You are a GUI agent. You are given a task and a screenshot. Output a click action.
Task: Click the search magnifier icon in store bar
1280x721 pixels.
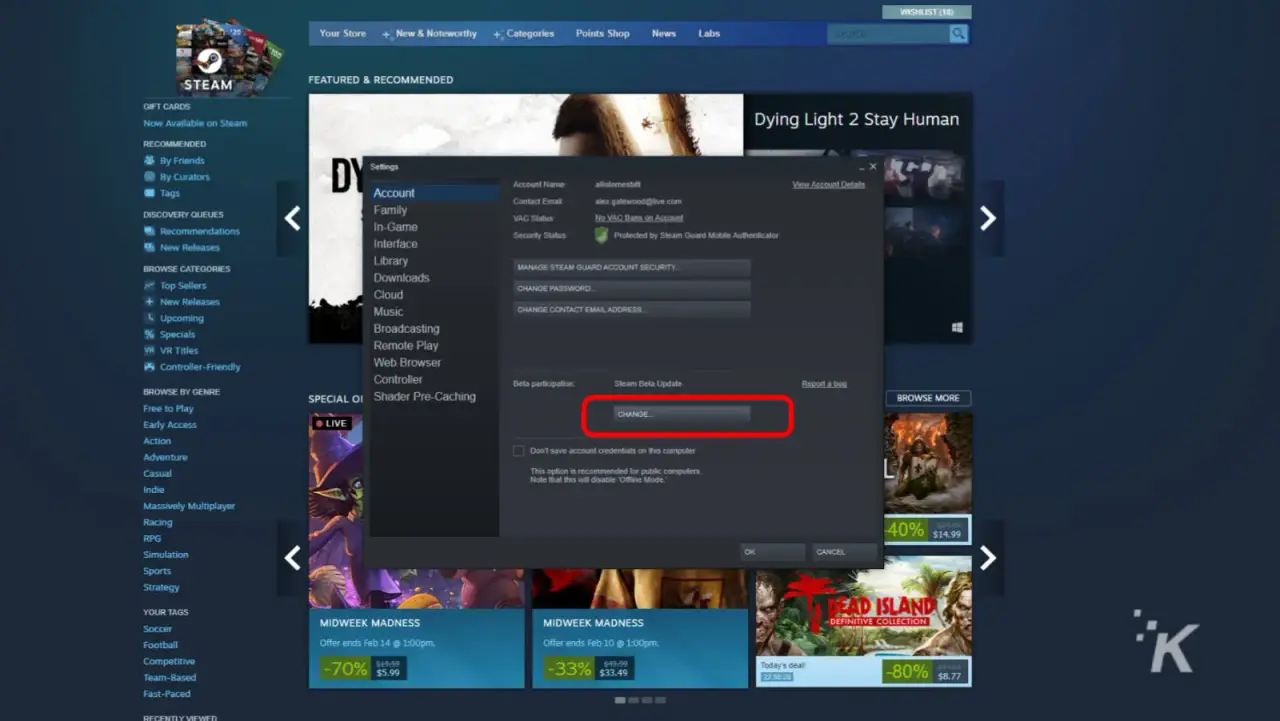click(958, 34)
